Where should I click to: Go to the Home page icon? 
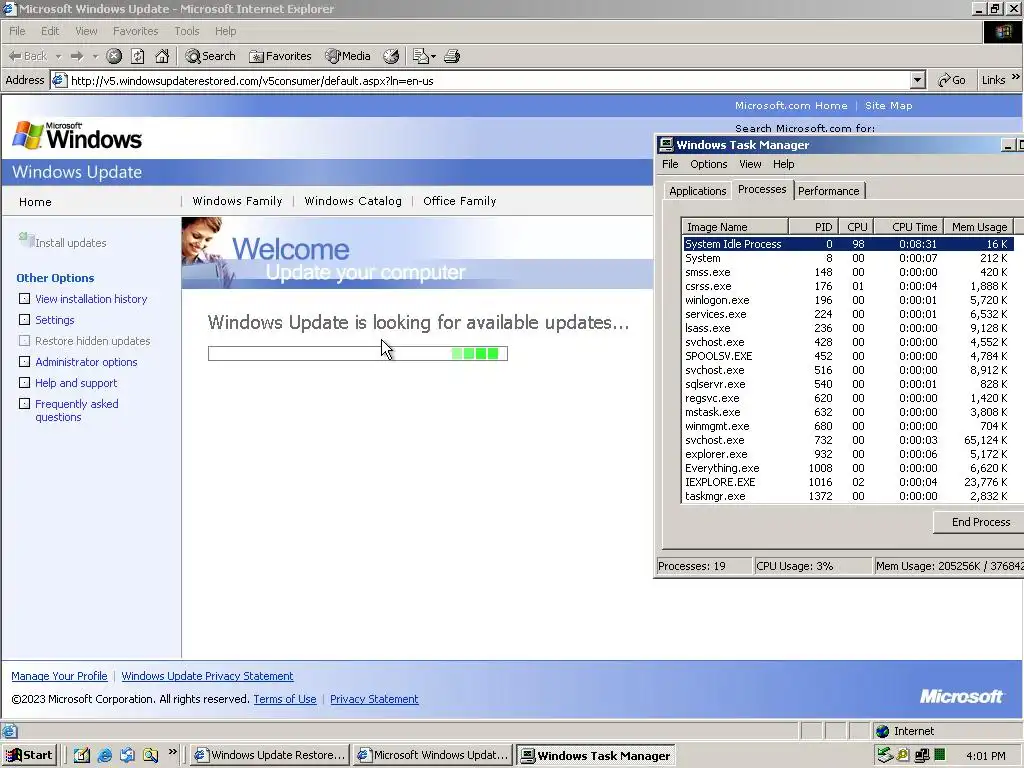162,56
